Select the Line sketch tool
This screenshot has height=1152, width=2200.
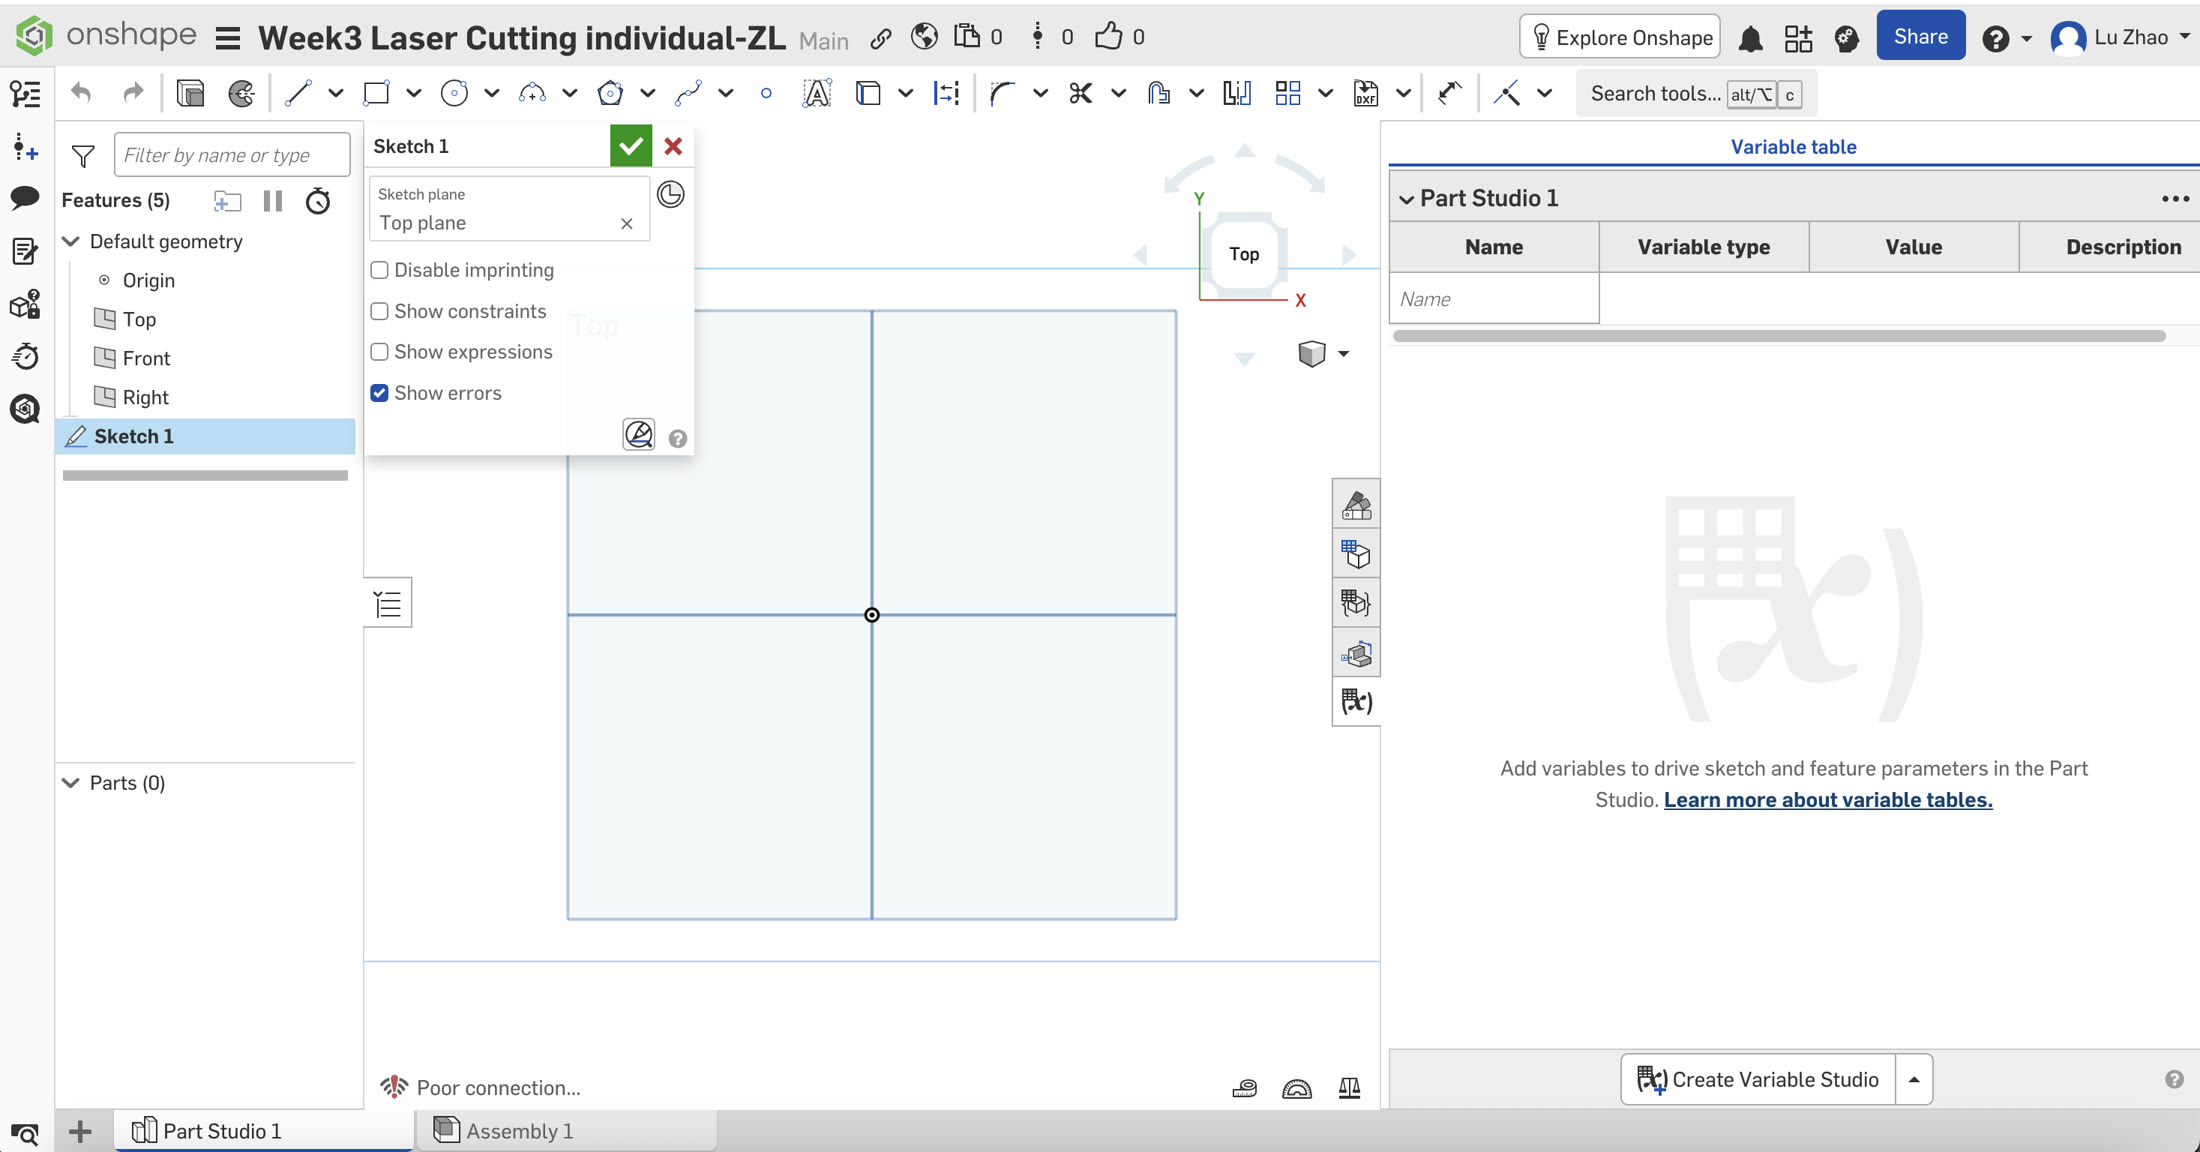pyautogui.click(x=297, y=94)
